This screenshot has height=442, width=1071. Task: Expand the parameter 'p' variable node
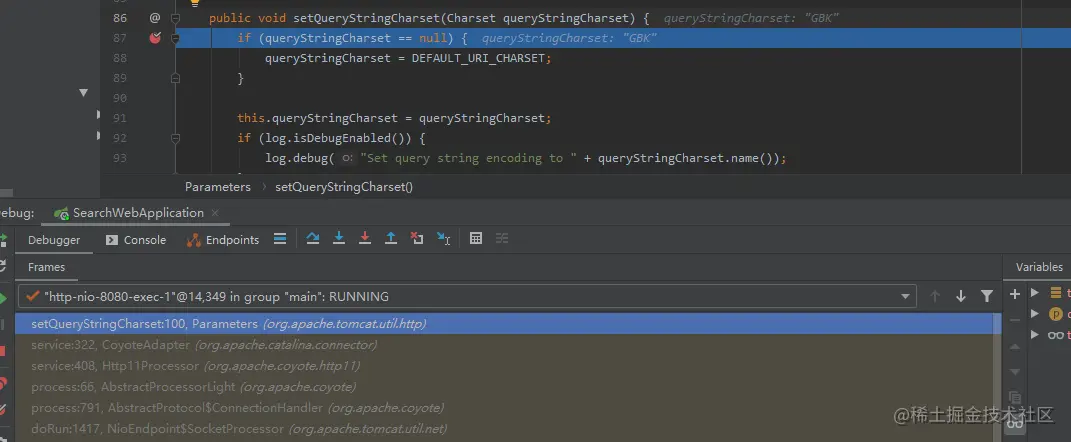pos(1035,314)
